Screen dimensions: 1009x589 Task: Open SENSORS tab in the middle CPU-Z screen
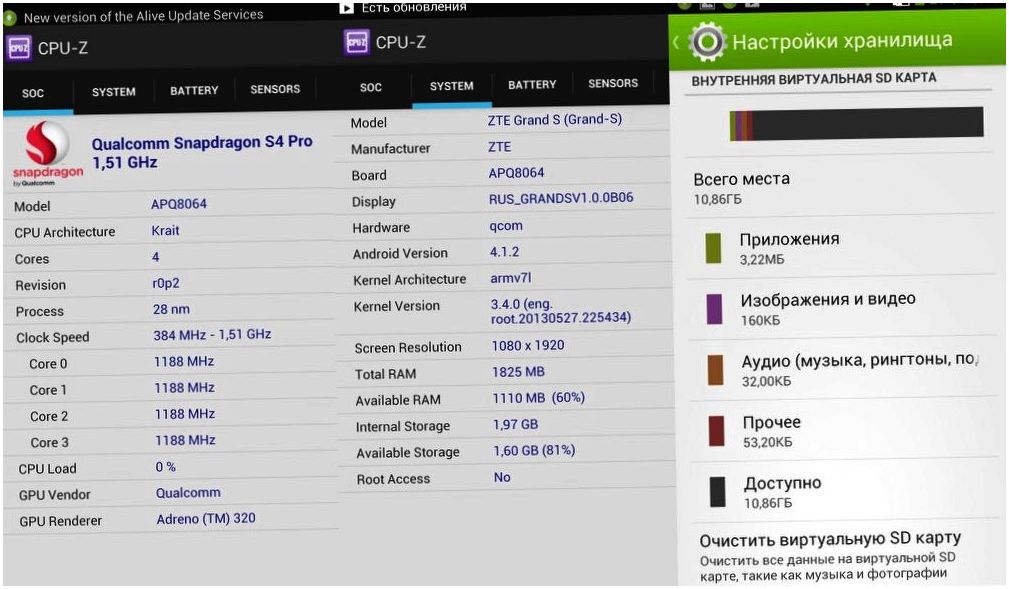(613, 84)
